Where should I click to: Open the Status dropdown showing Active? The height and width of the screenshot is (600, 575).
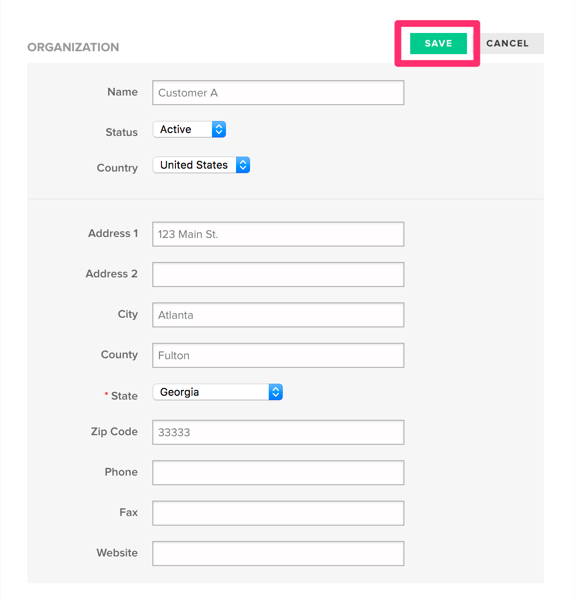point(189,129)
